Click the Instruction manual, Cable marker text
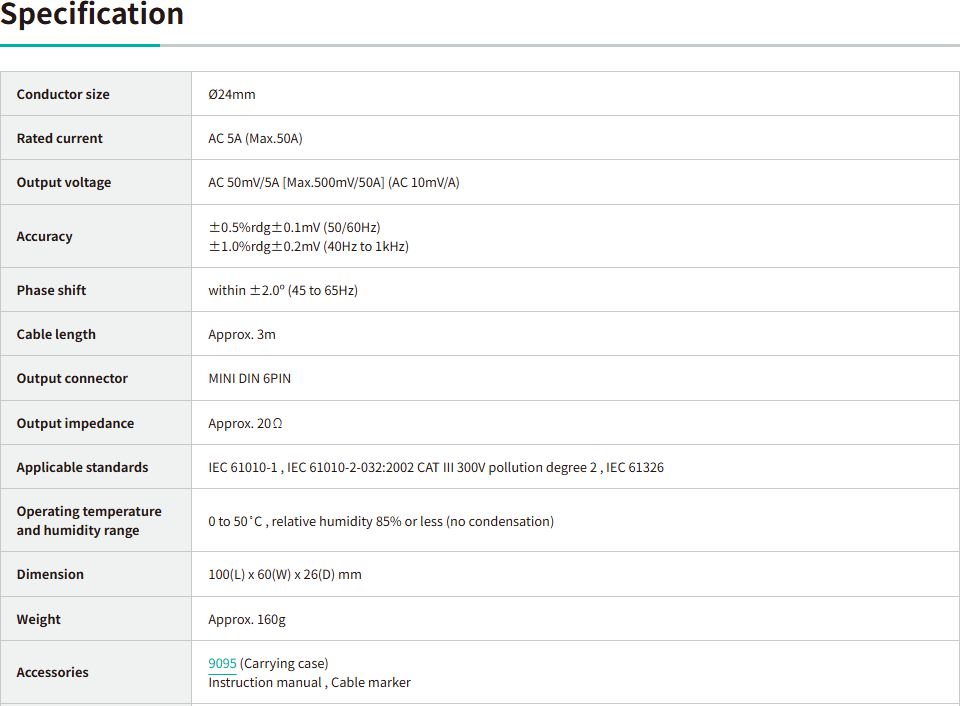 click(x=309, y=682)
